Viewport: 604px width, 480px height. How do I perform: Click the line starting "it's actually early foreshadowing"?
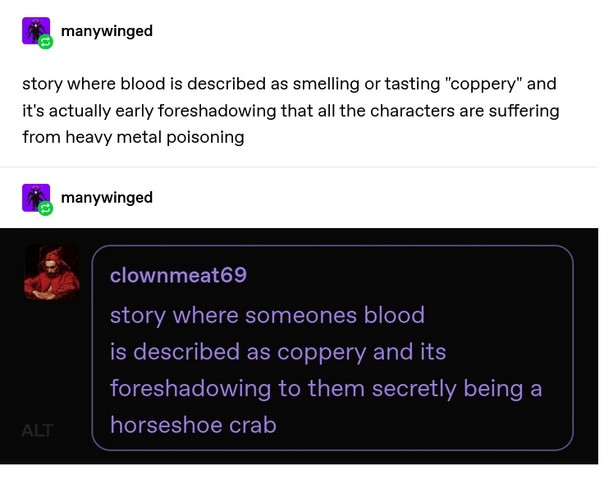tap(290, 111)
